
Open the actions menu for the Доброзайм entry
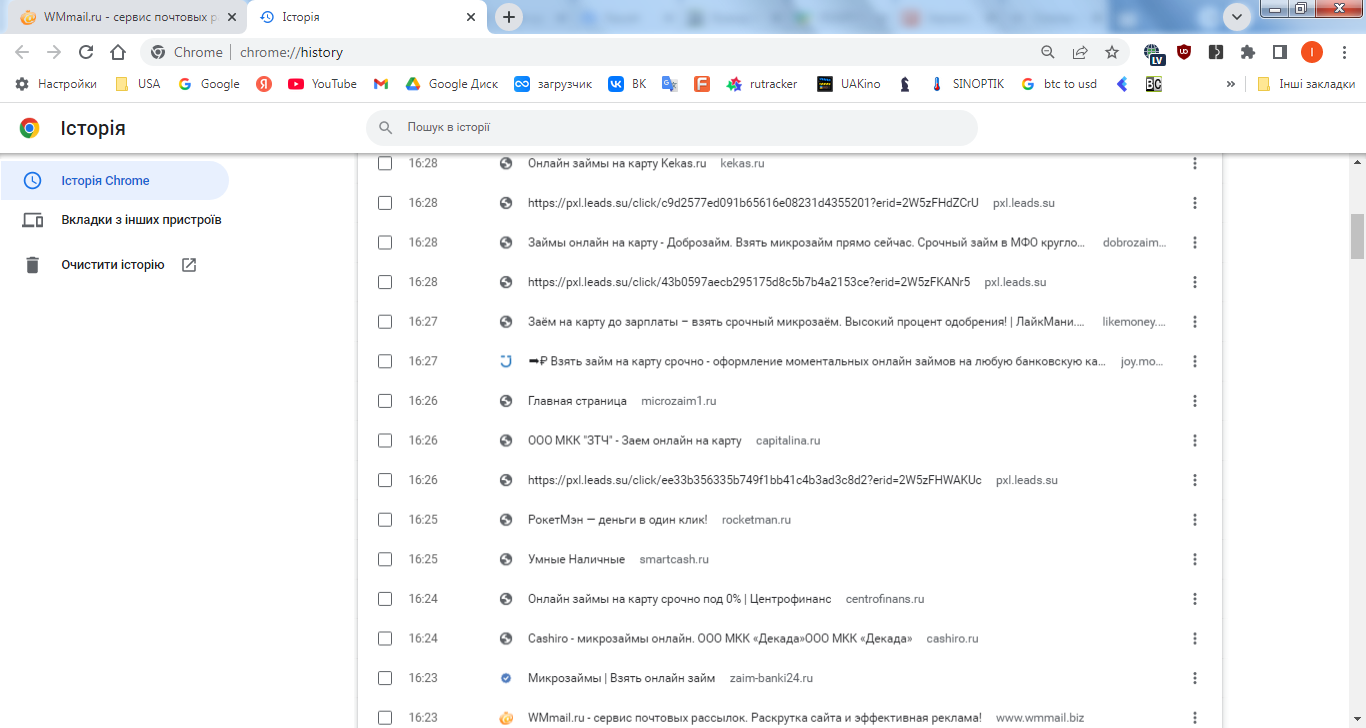click(x=1195, y=242)
